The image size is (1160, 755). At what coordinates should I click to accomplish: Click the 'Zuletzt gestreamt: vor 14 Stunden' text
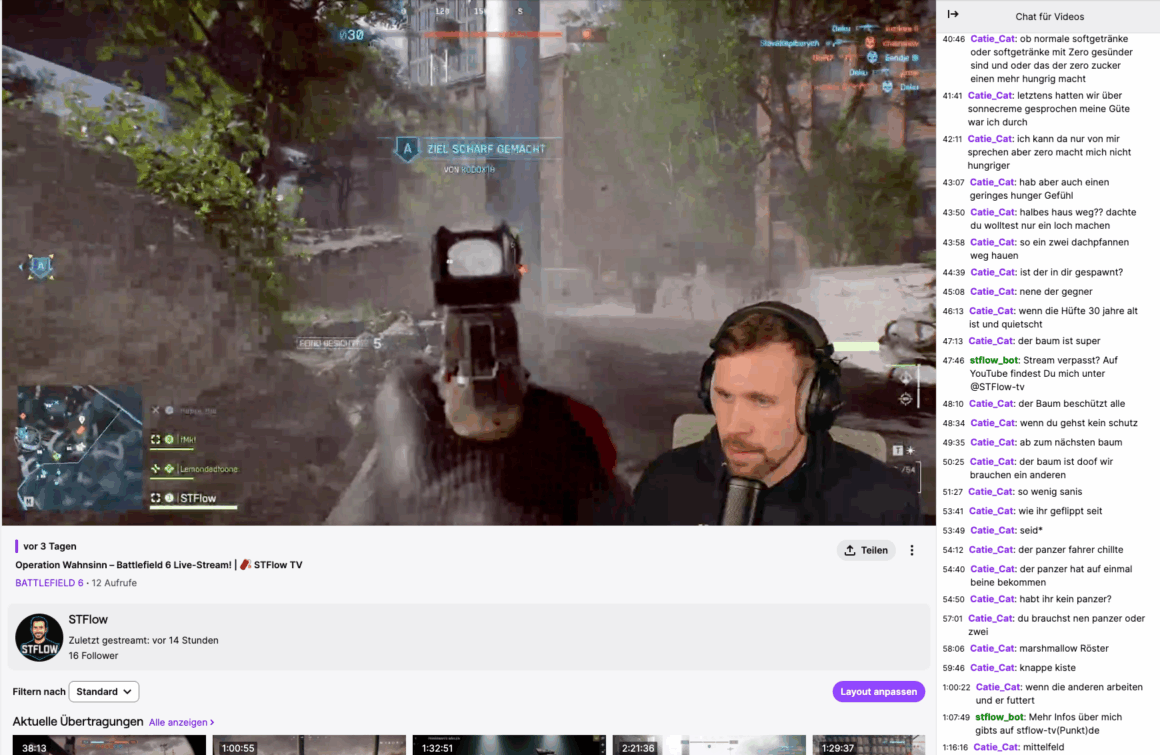144,640
